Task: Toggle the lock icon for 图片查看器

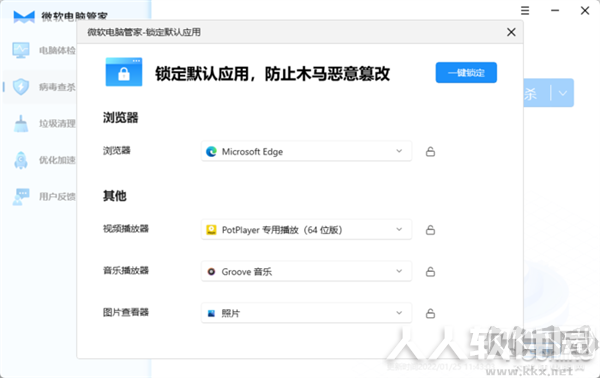Action: click(x=430, y=314)
